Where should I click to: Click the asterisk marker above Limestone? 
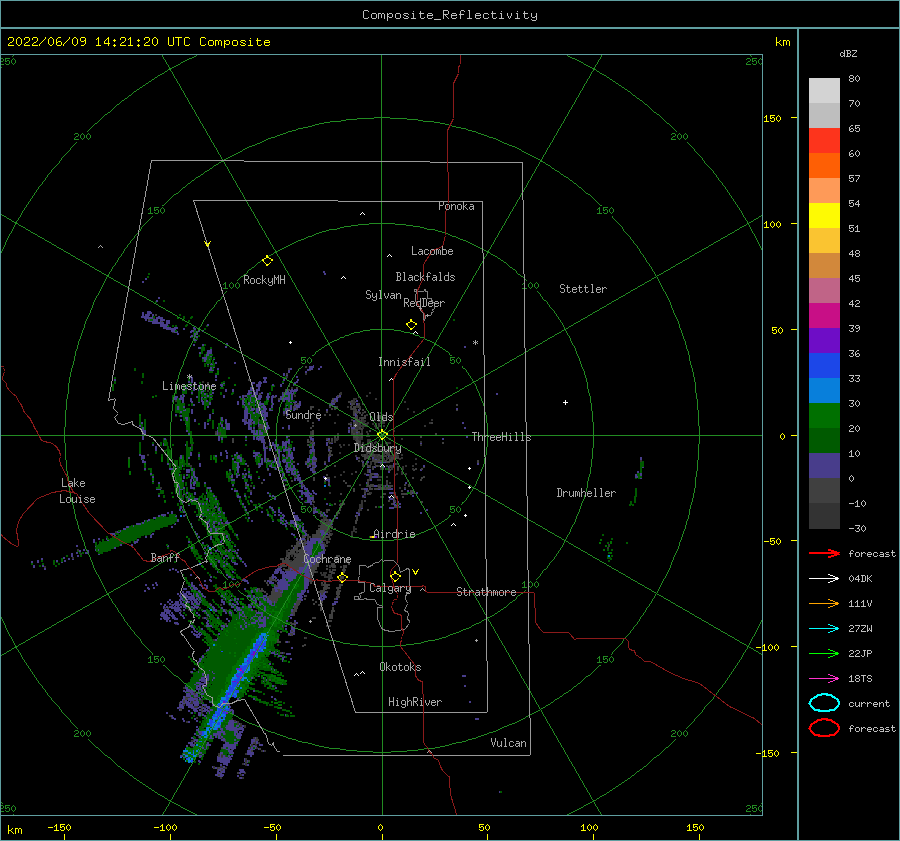point(189,377)
